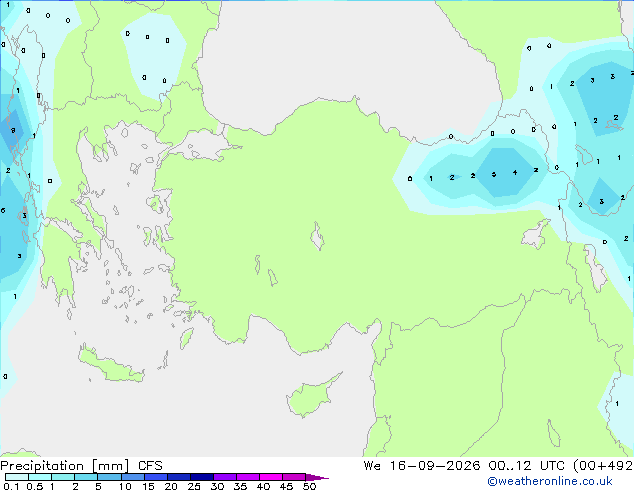The width and height of the screenshot is (634, 490).
Task: Click the '15' legend label
Action: (148, 486)
